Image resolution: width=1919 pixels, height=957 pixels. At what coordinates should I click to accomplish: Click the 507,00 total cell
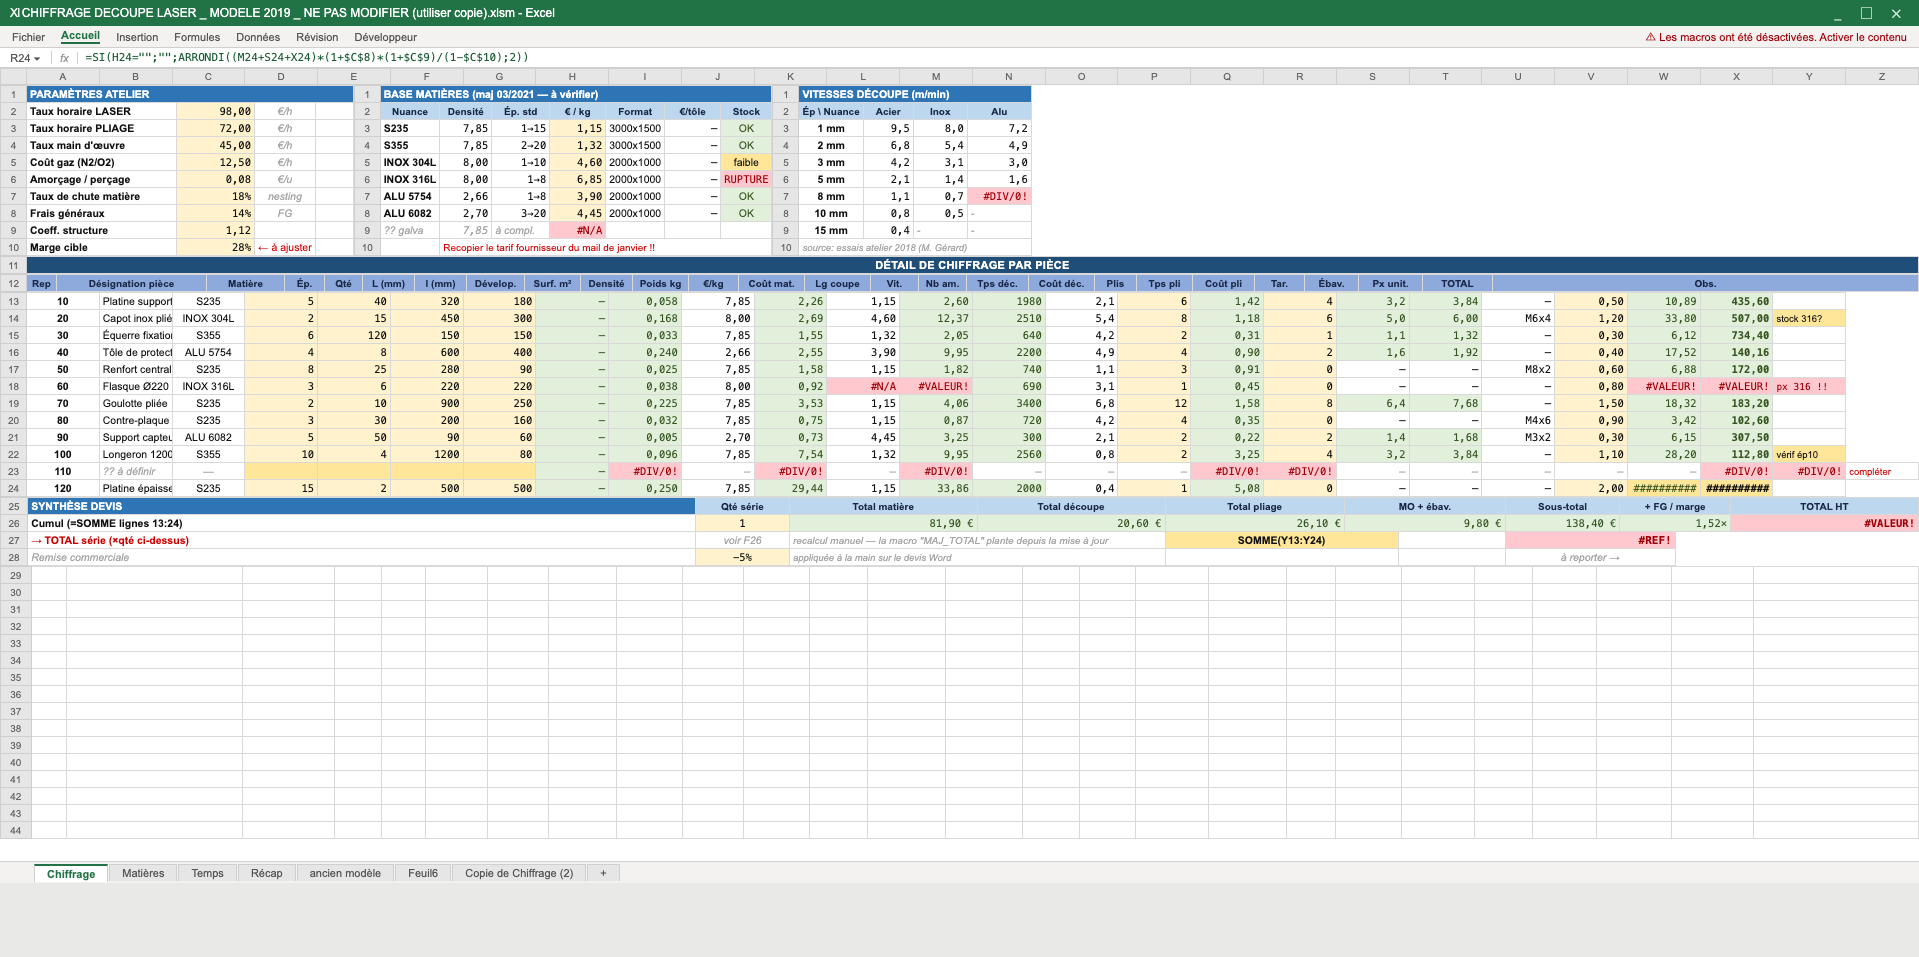(1736, 319)
